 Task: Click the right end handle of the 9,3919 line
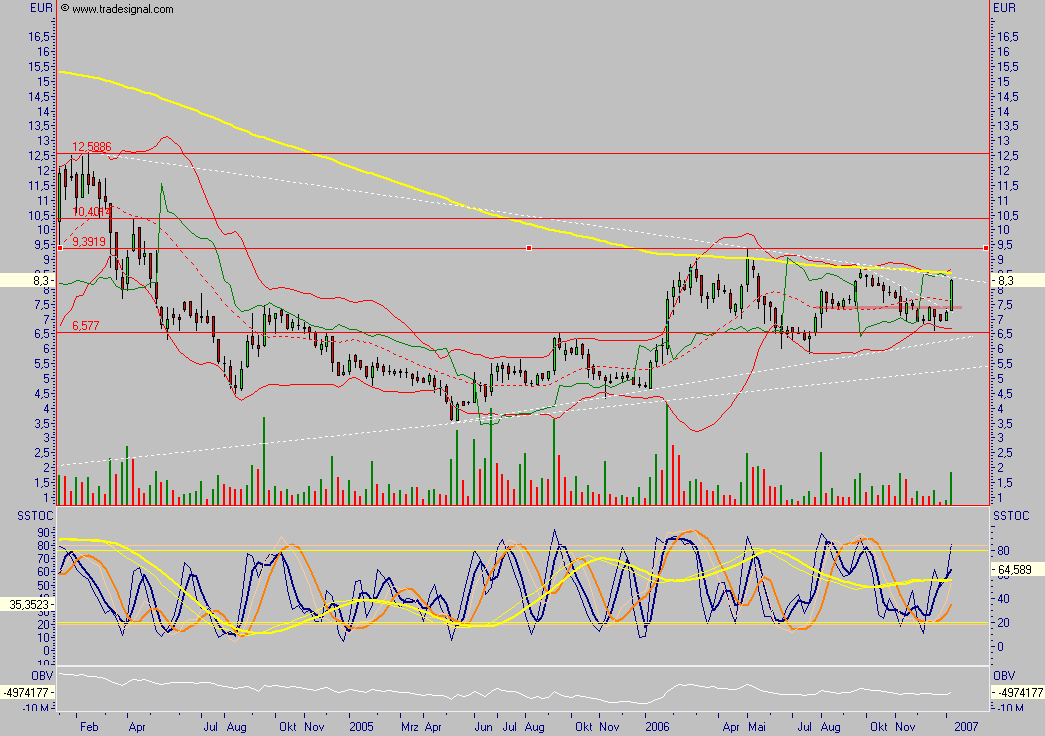[986, 248]
